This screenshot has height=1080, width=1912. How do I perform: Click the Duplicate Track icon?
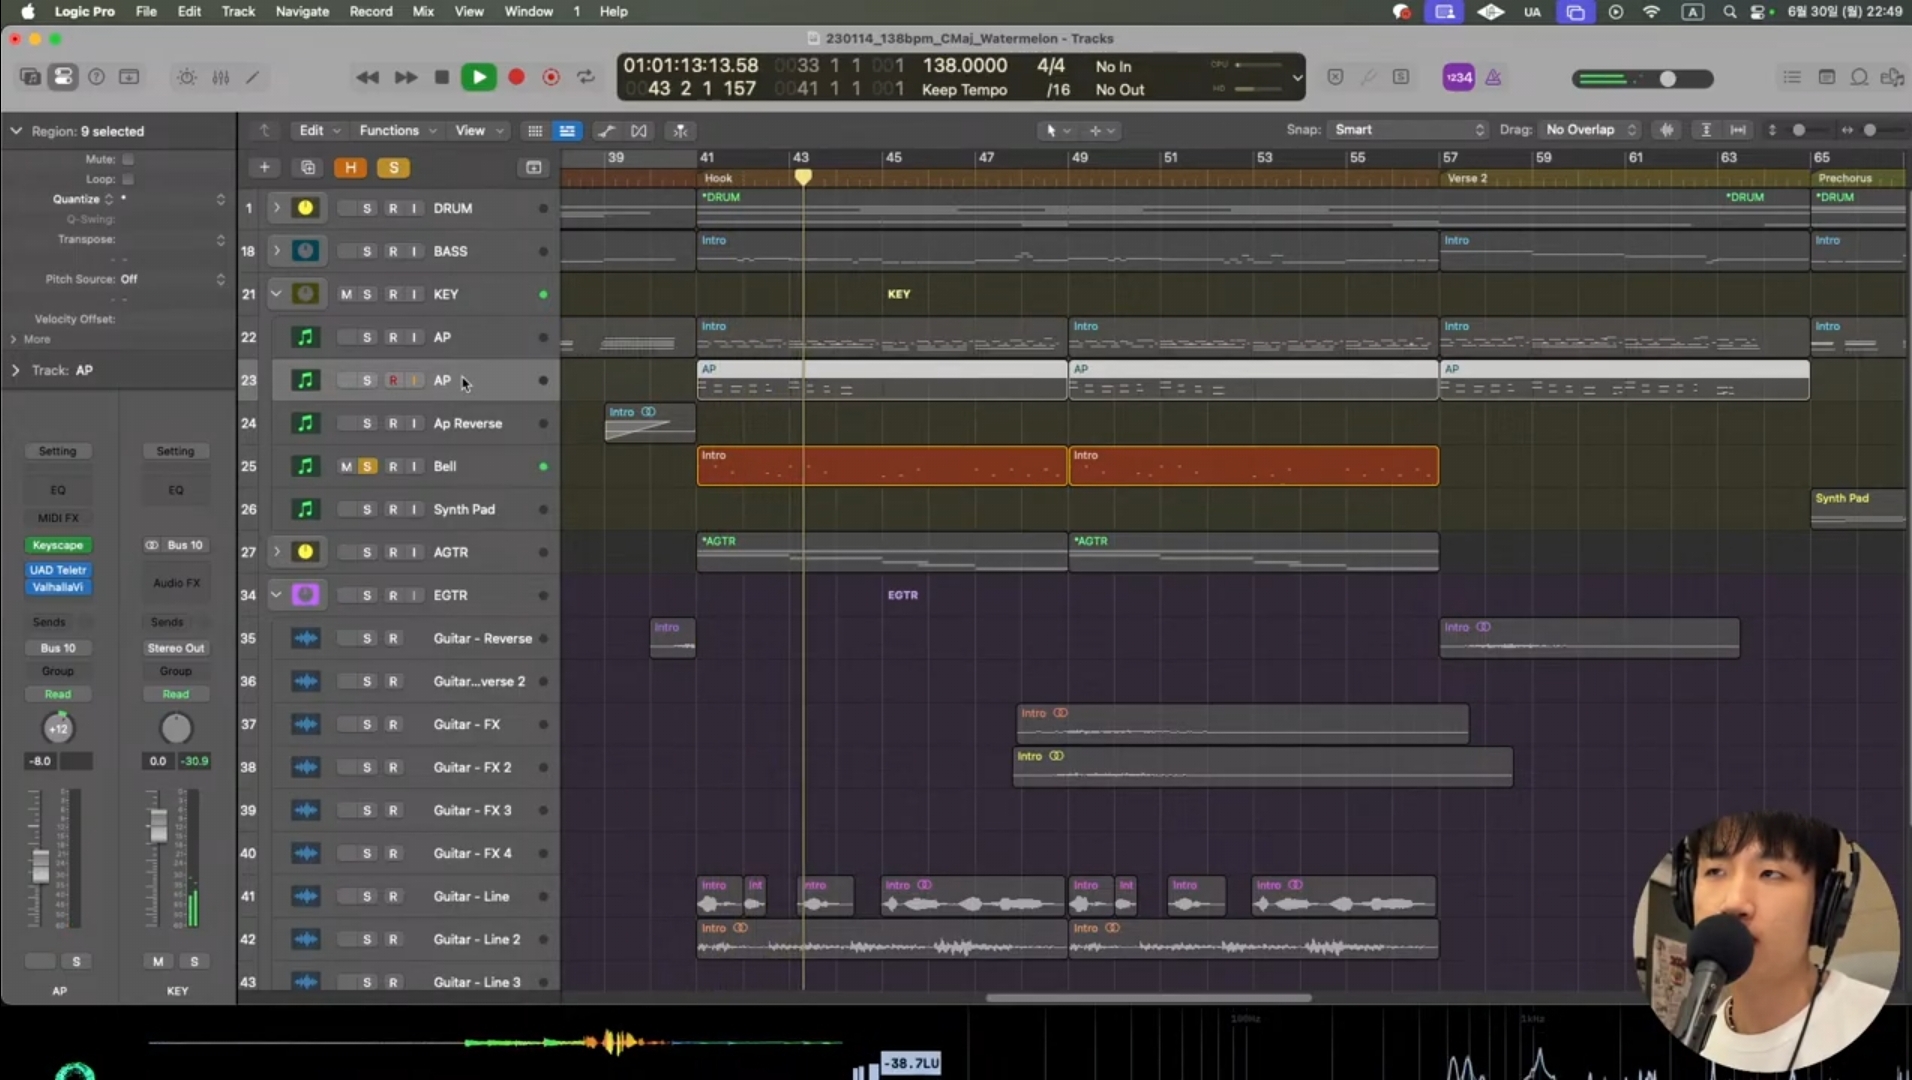pyautogui.click(x=308, y=167)
